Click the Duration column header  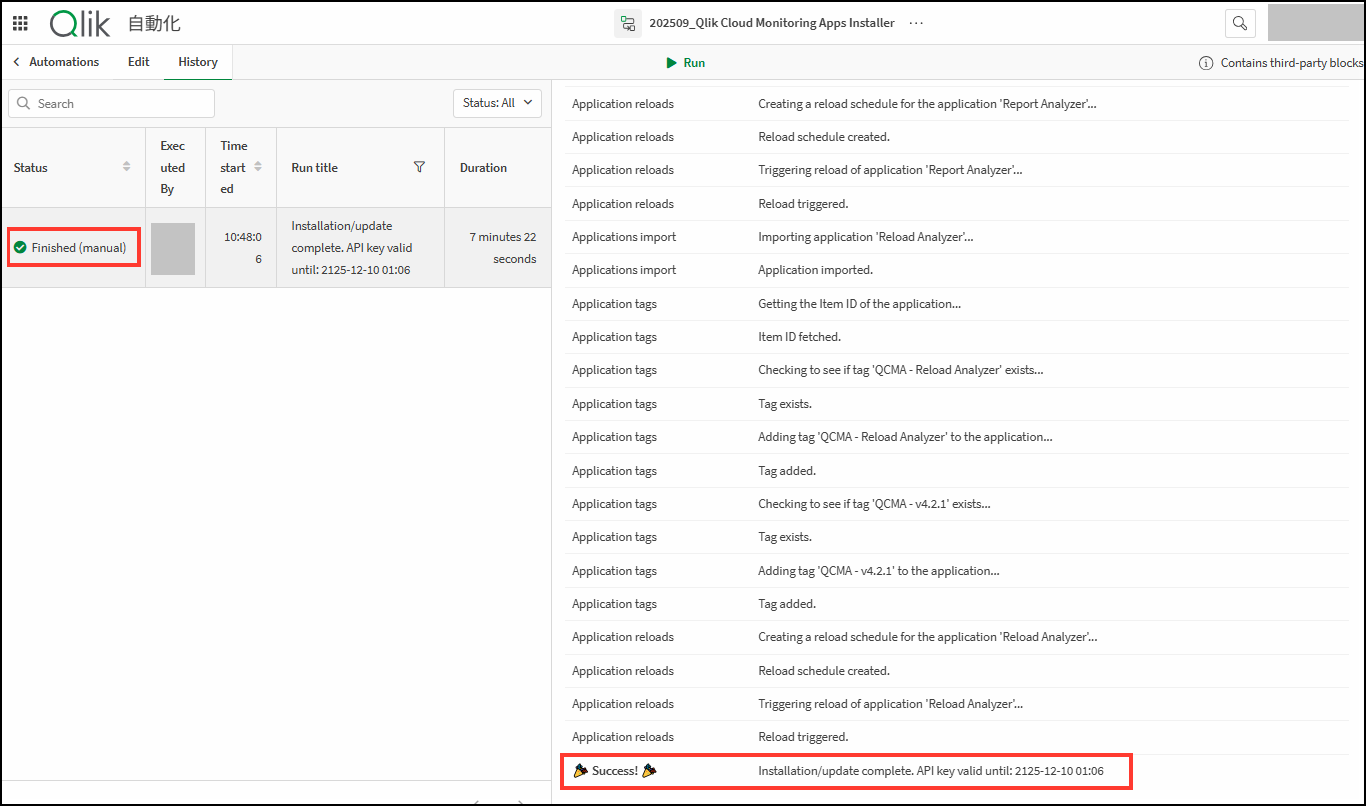483,168
